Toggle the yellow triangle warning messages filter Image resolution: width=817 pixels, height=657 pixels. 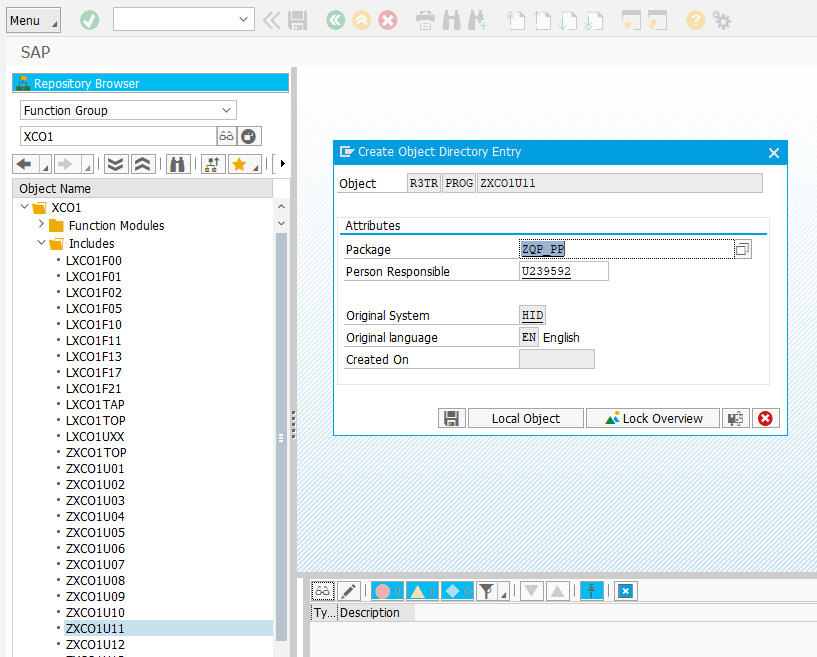coord(421,591)
